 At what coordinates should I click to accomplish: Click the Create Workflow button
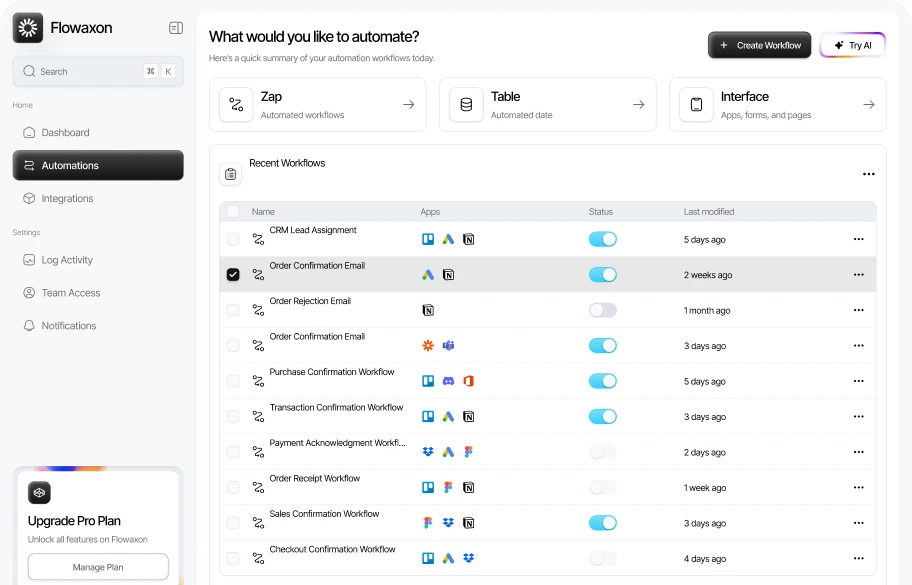point(759,45)
